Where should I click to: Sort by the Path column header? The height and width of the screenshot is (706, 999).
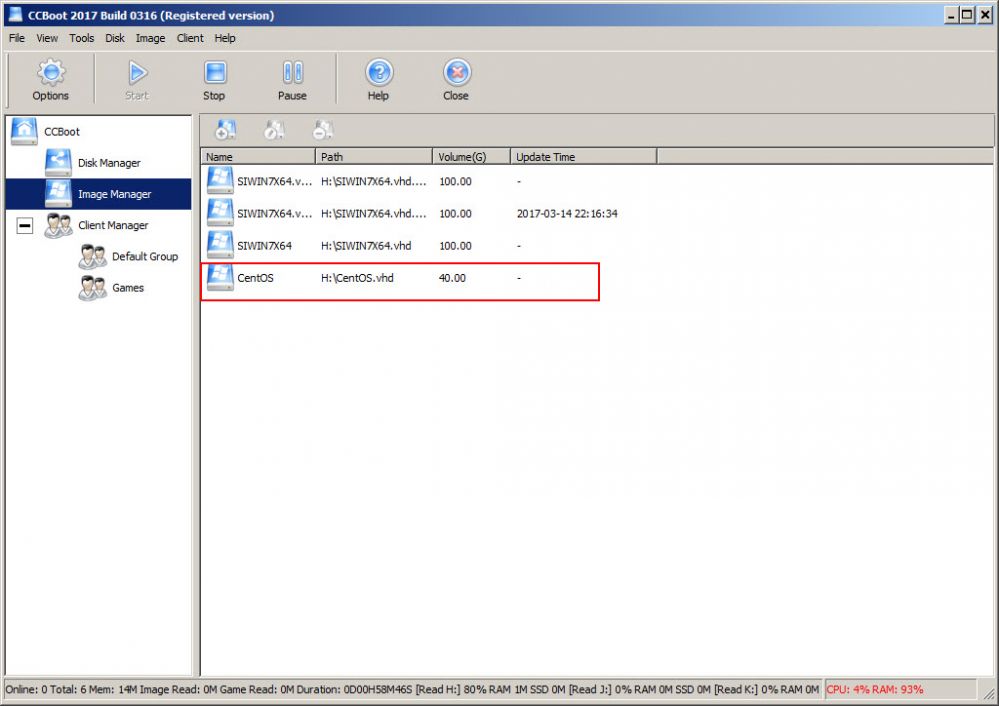pos(375,157)
